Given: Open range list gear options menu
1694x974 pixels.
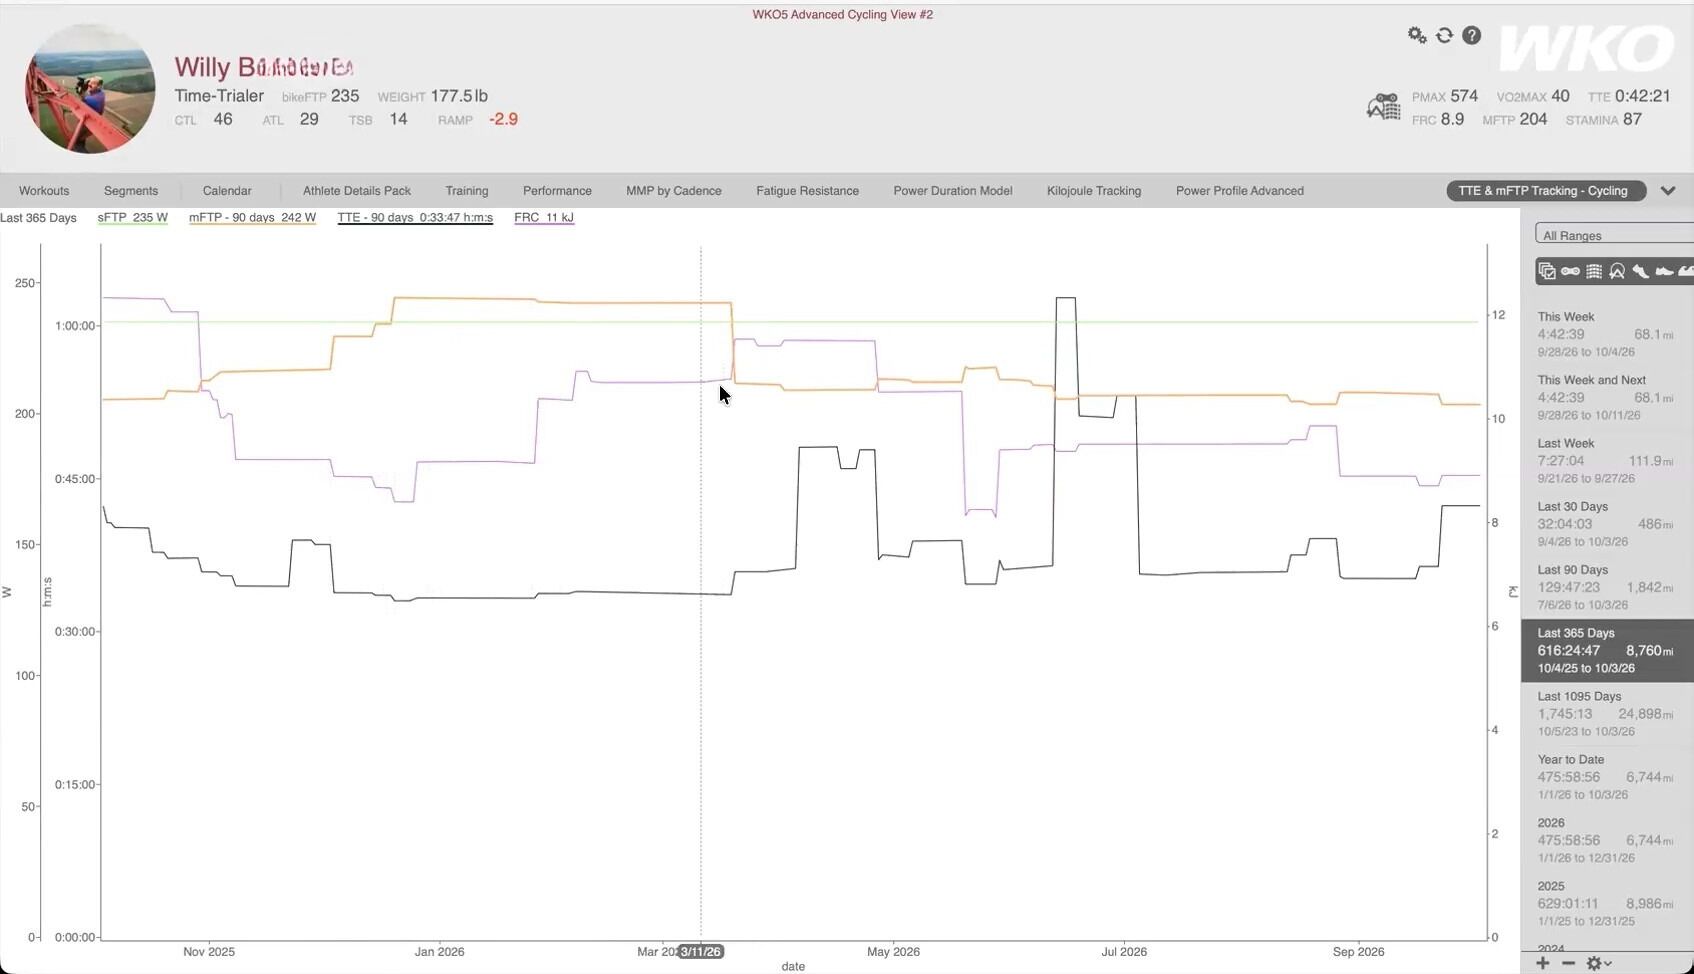Looking at the screenshot, I should pos(1598,963).
